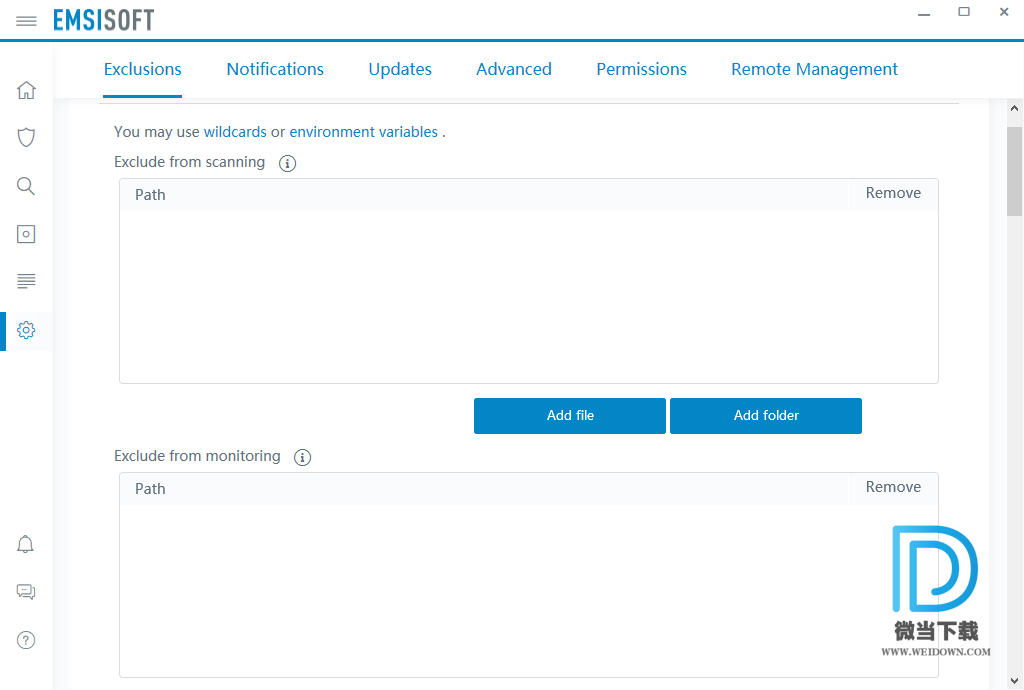The height and width of the screenshot is (690, 1024).
Task: Click the scrollbar down arrow
Action: pyautogui.click(x=1014, y=681)
